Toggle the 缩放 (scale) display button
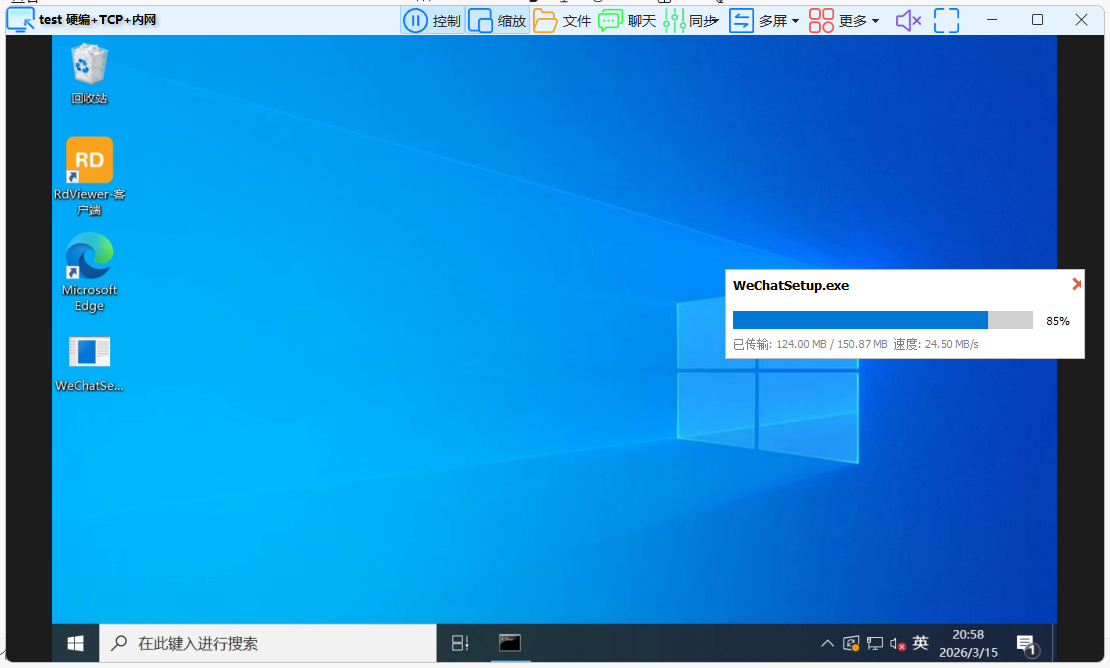Screen dimensions: 1110x668 (497, 20)
